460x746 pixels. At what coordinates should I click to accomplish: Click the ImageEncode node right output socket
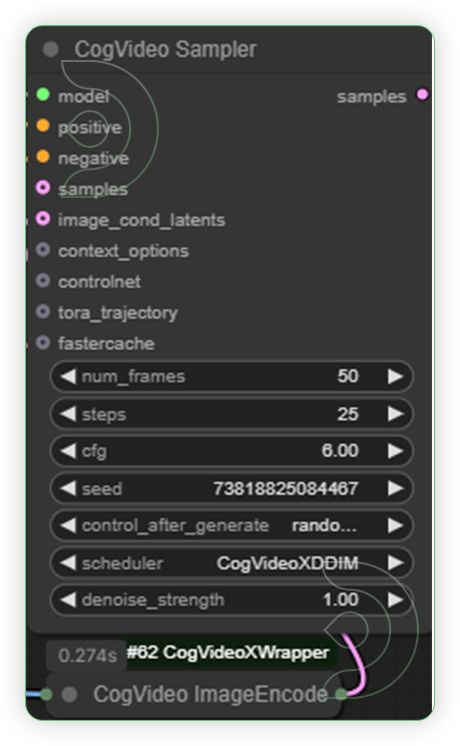341,694
